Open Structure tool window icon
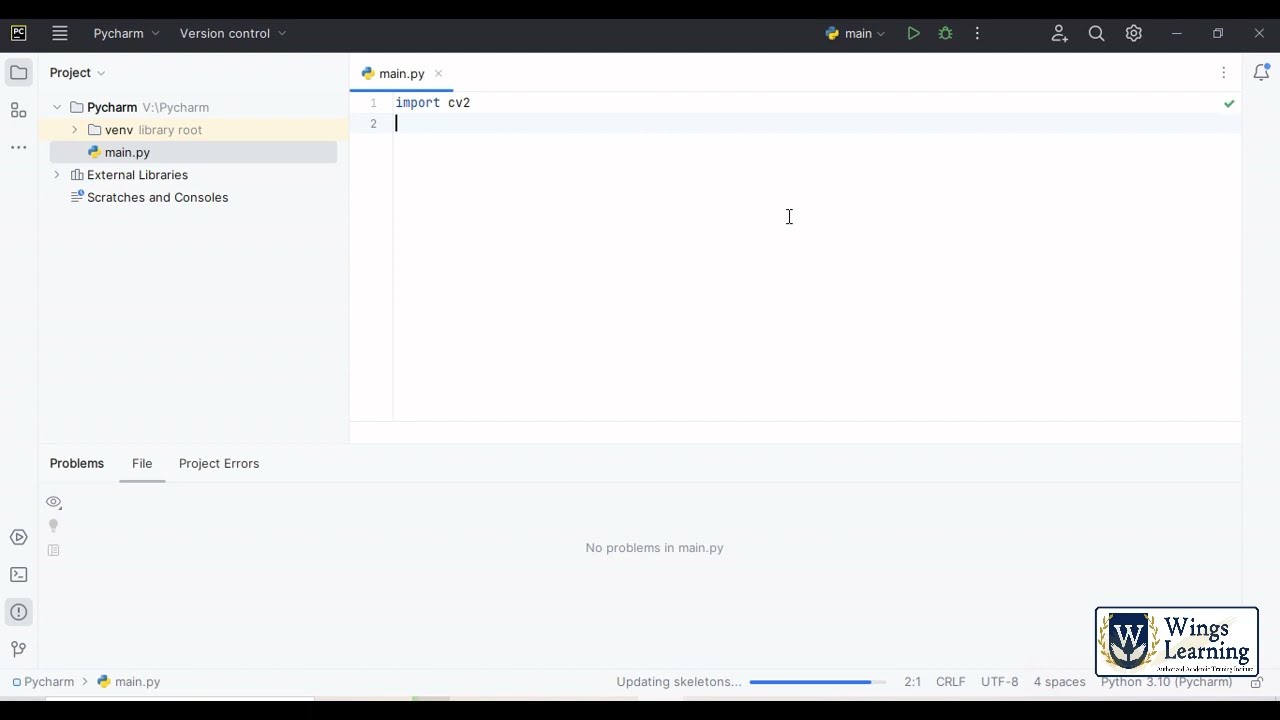This screenshot has width=1280, height=720. pyautogui.click(x=18, y=110)
